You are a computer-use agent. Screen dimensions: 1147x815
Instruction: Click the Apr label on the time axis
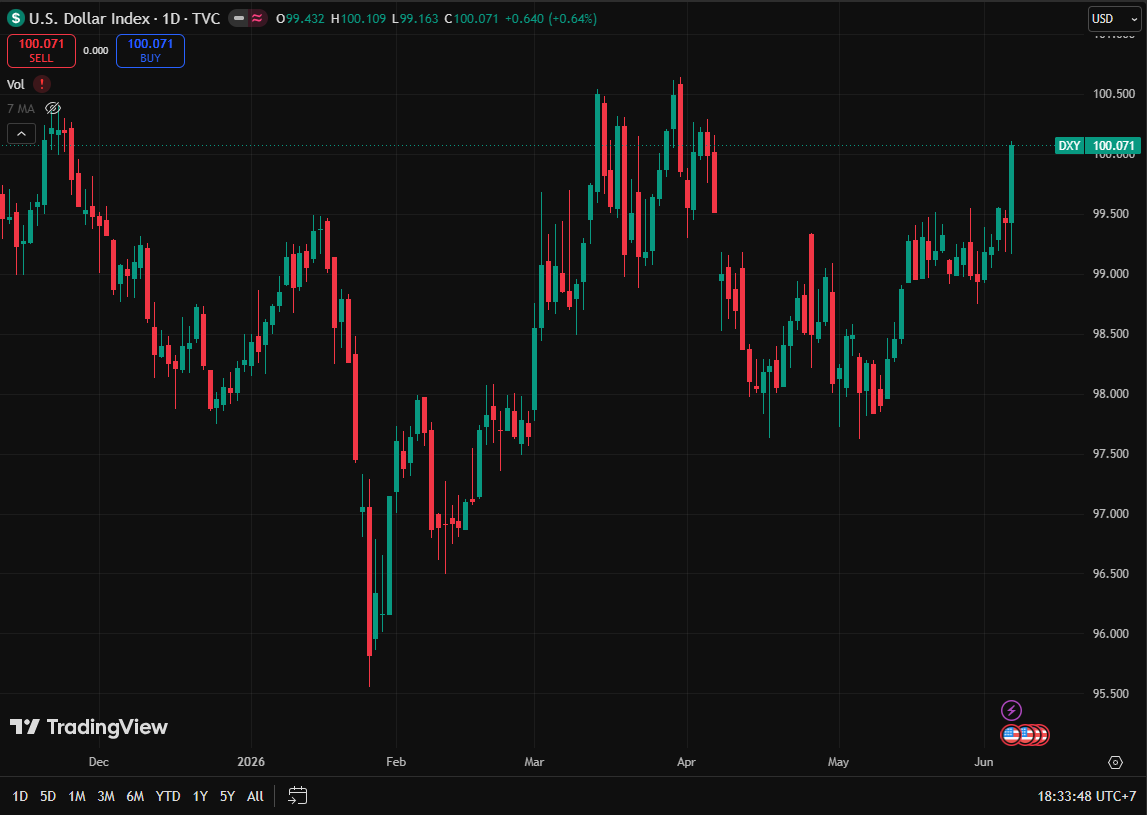pyautogui.click(x=686, y=762)
